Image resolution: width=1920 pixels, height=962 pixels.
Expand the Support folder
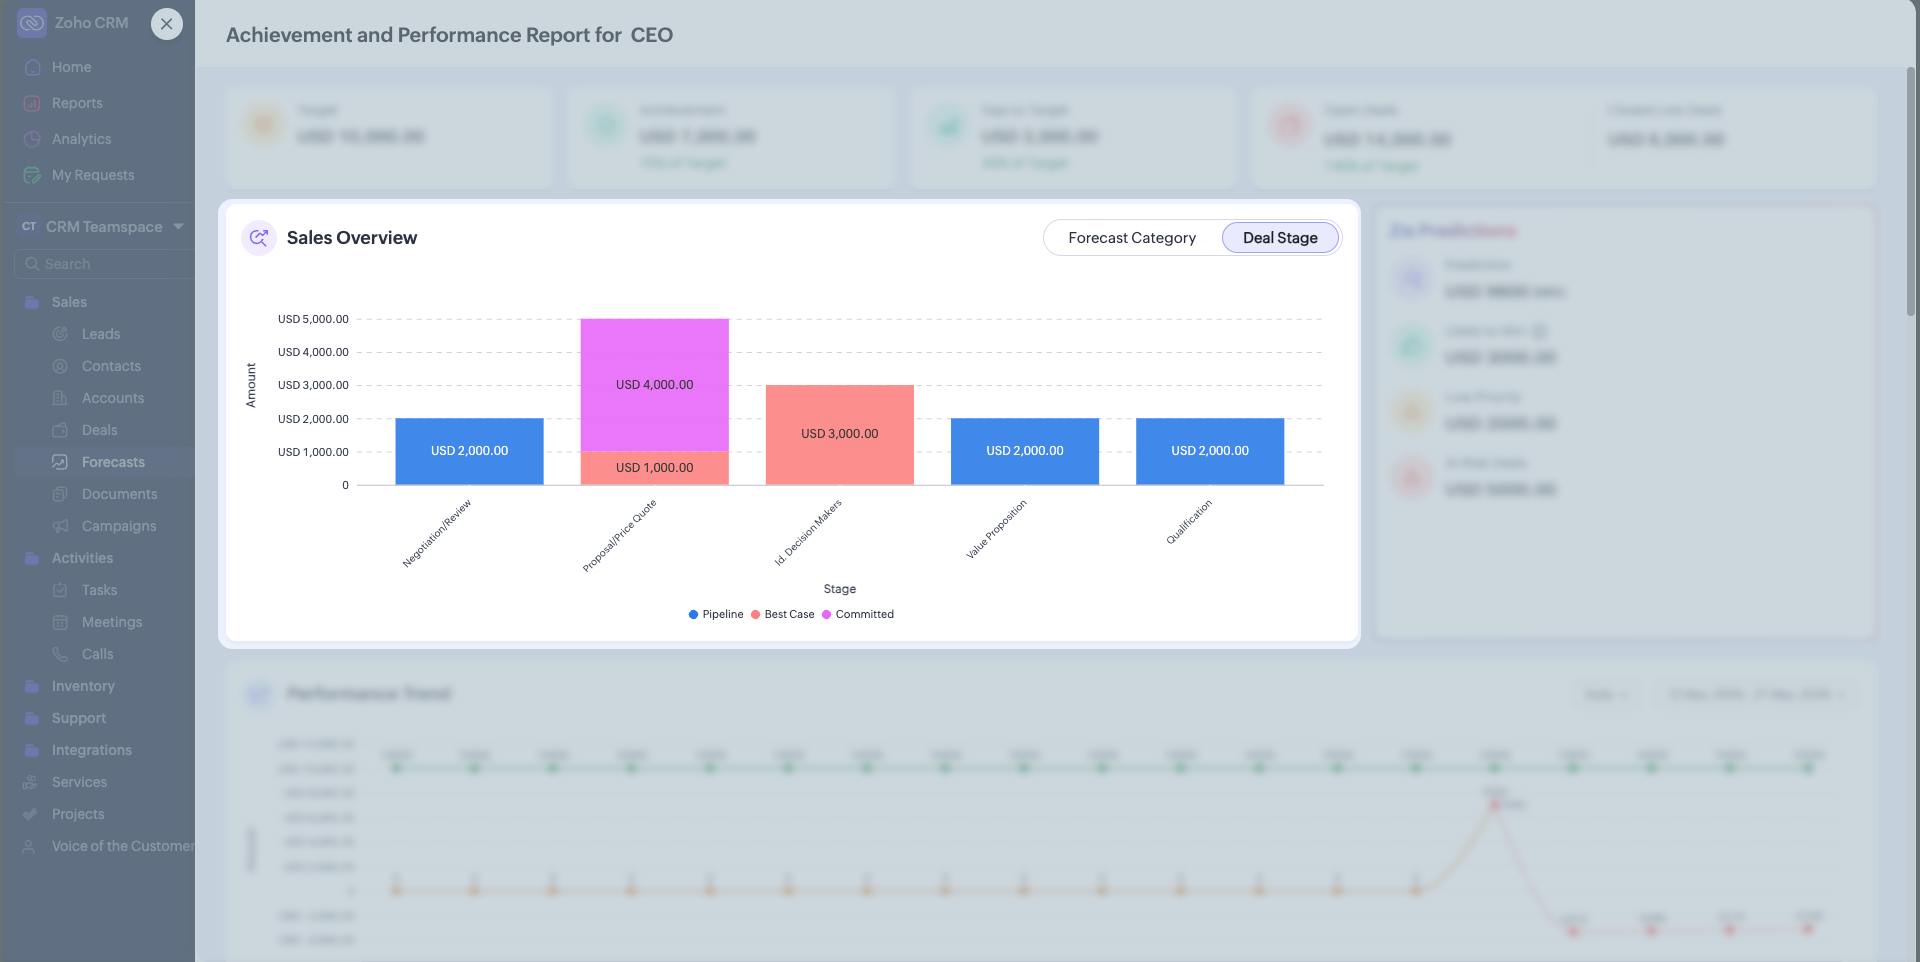[79, 718]
